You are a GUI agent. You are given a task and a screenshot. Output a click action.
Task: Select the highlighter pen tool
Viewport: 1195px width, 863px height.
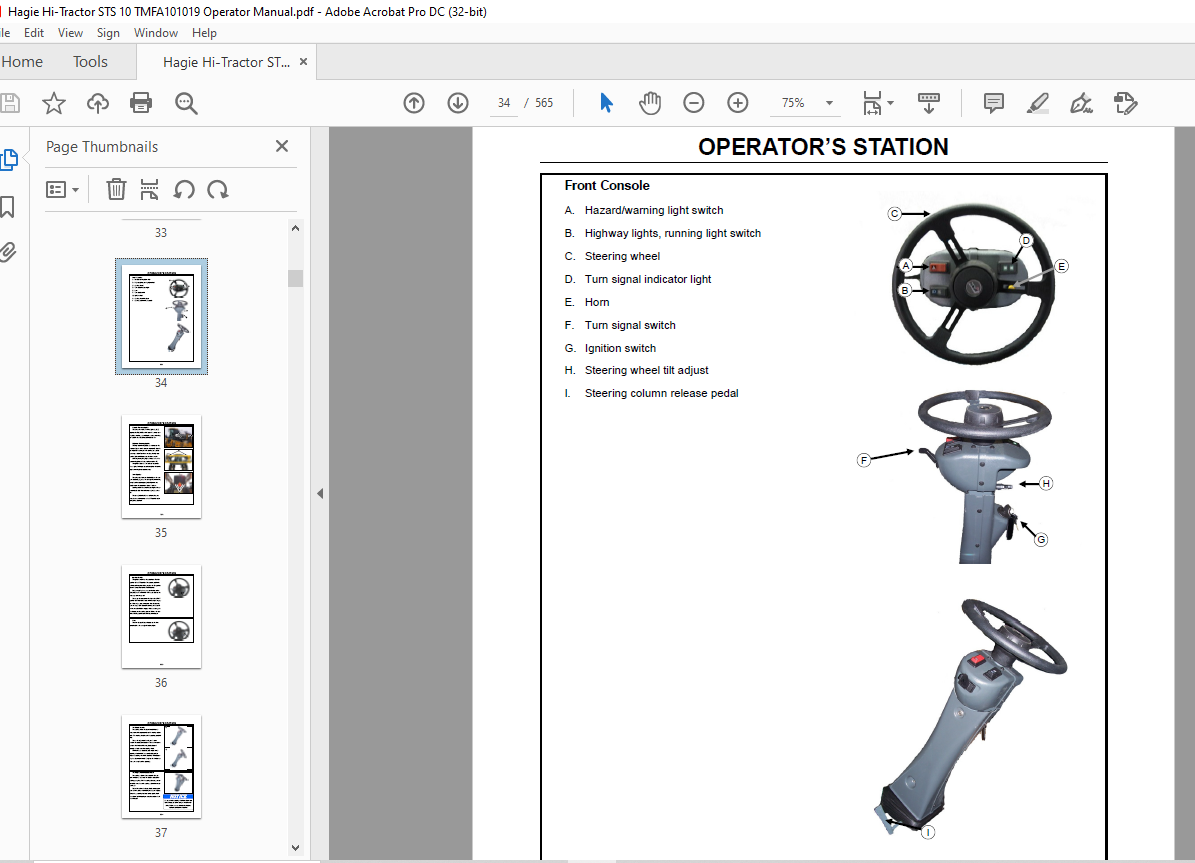point(1038,103)
